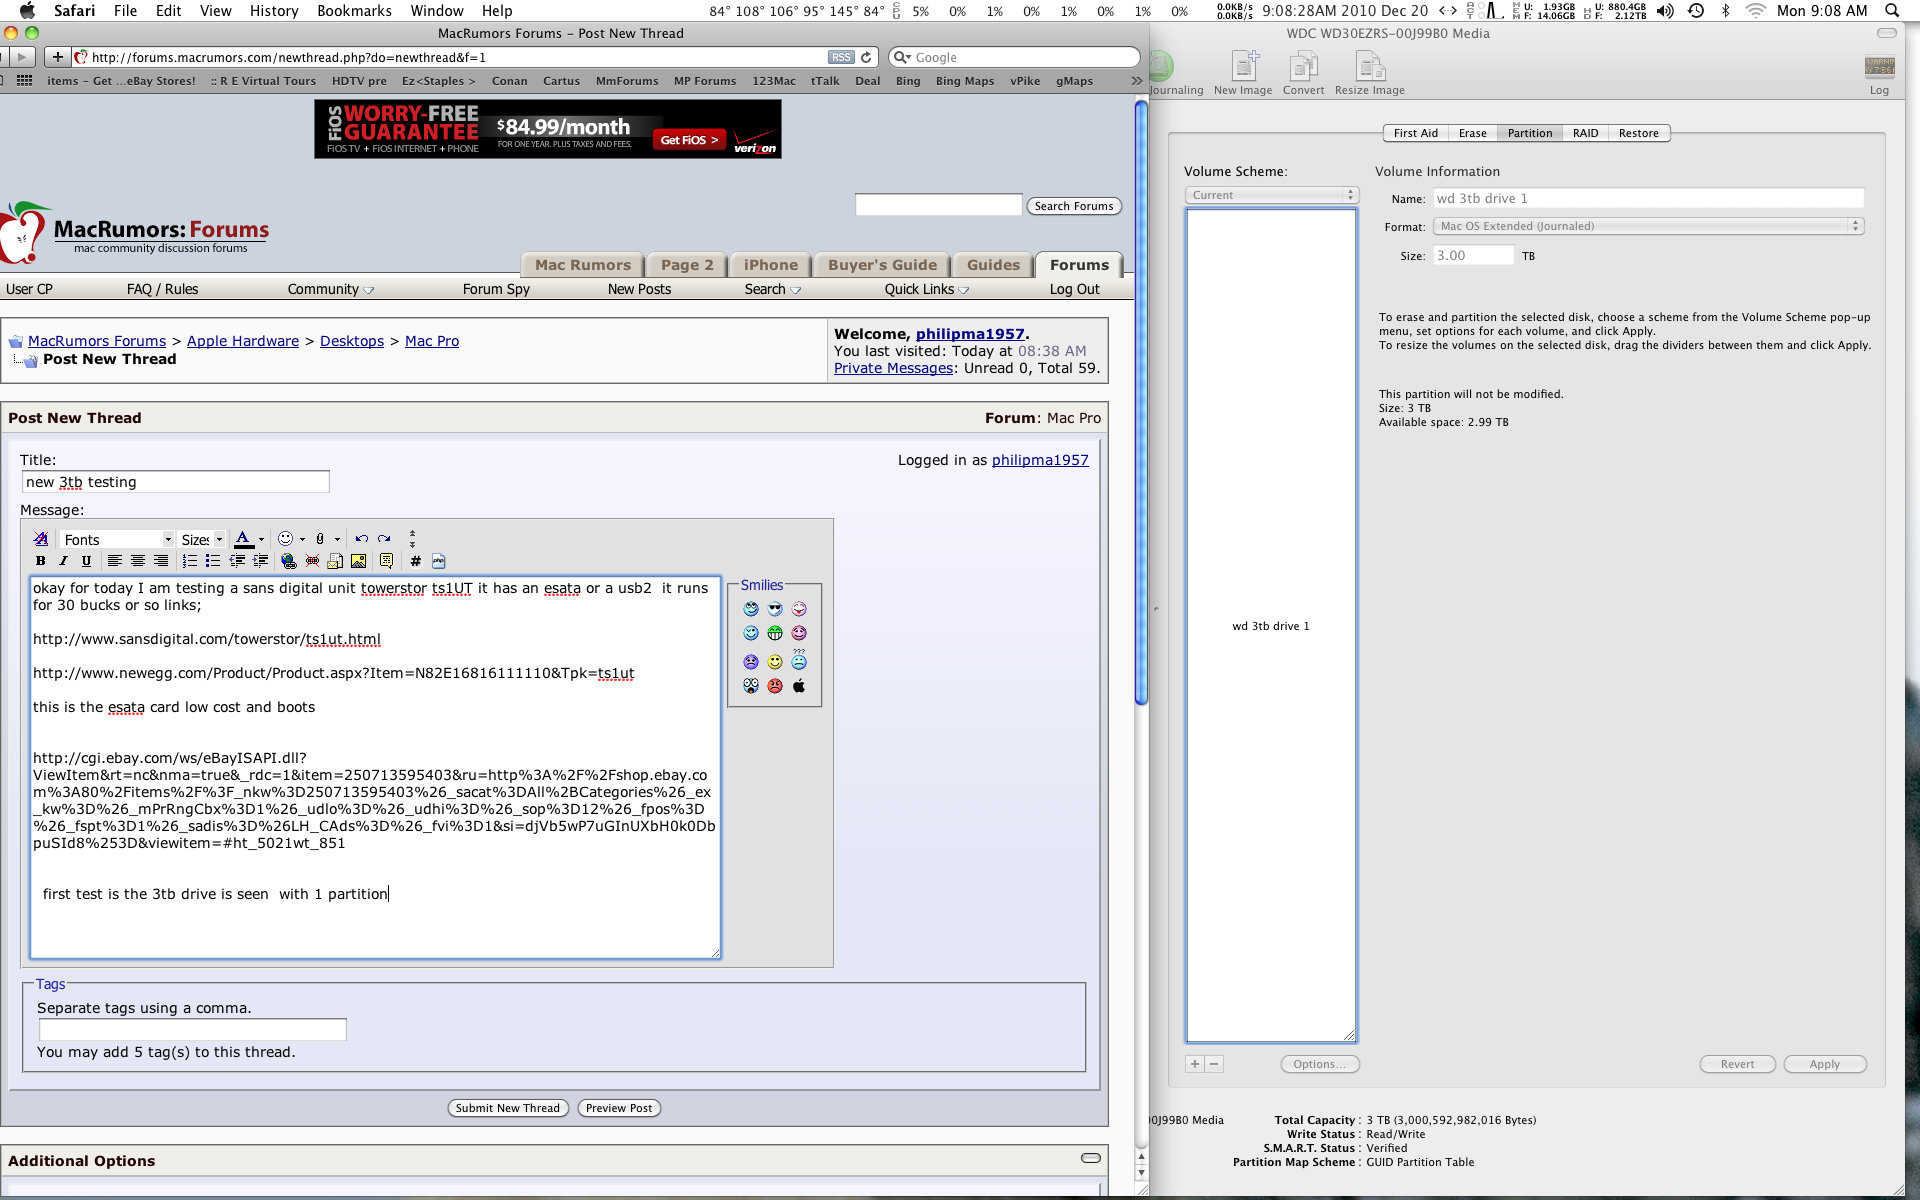Switch to the First Aid tab
This screenshot has height=1200, width=1920.
point(1415,133)
